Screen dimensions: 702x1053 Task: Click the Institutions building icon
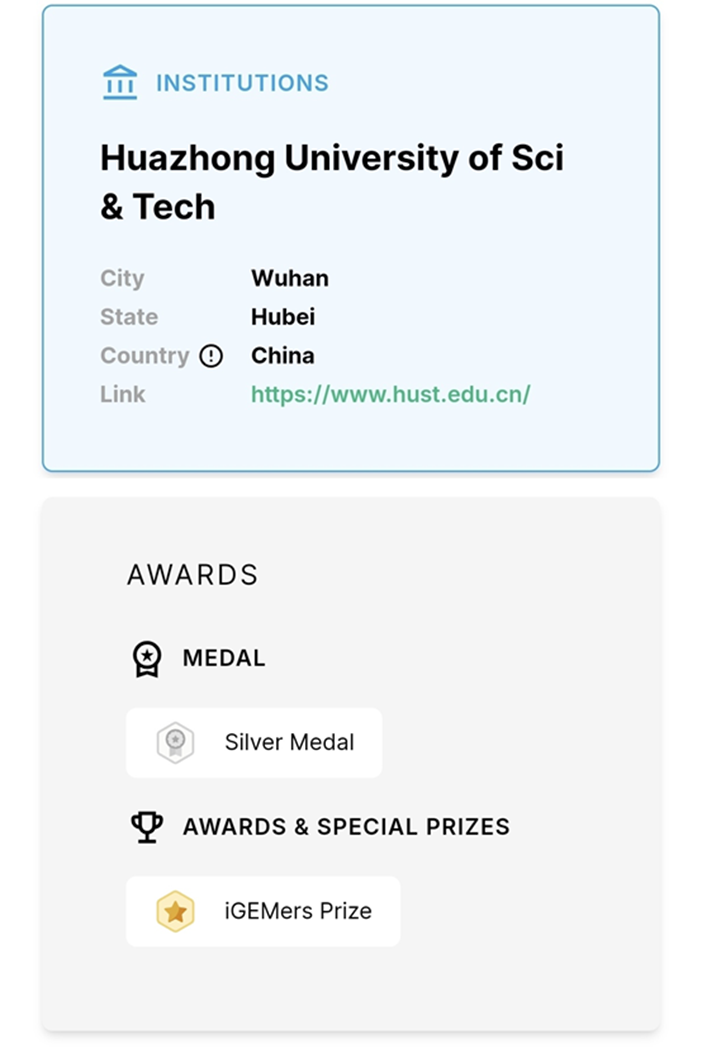click(120, 83)
